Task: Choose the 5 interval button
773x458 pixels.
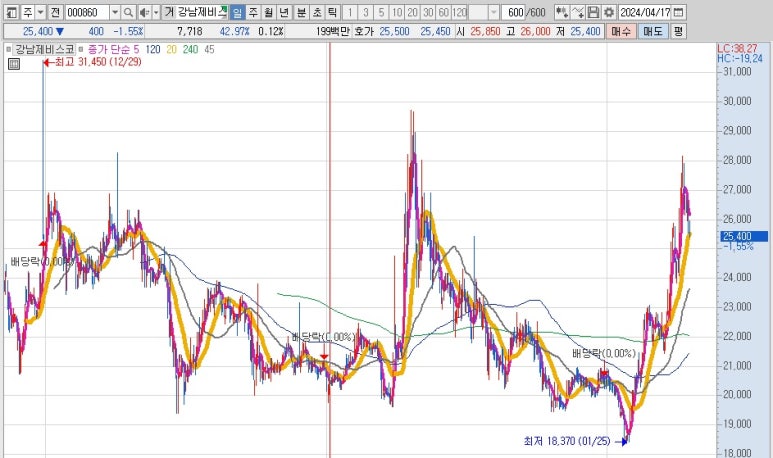Action: click(x=381, y=12)
